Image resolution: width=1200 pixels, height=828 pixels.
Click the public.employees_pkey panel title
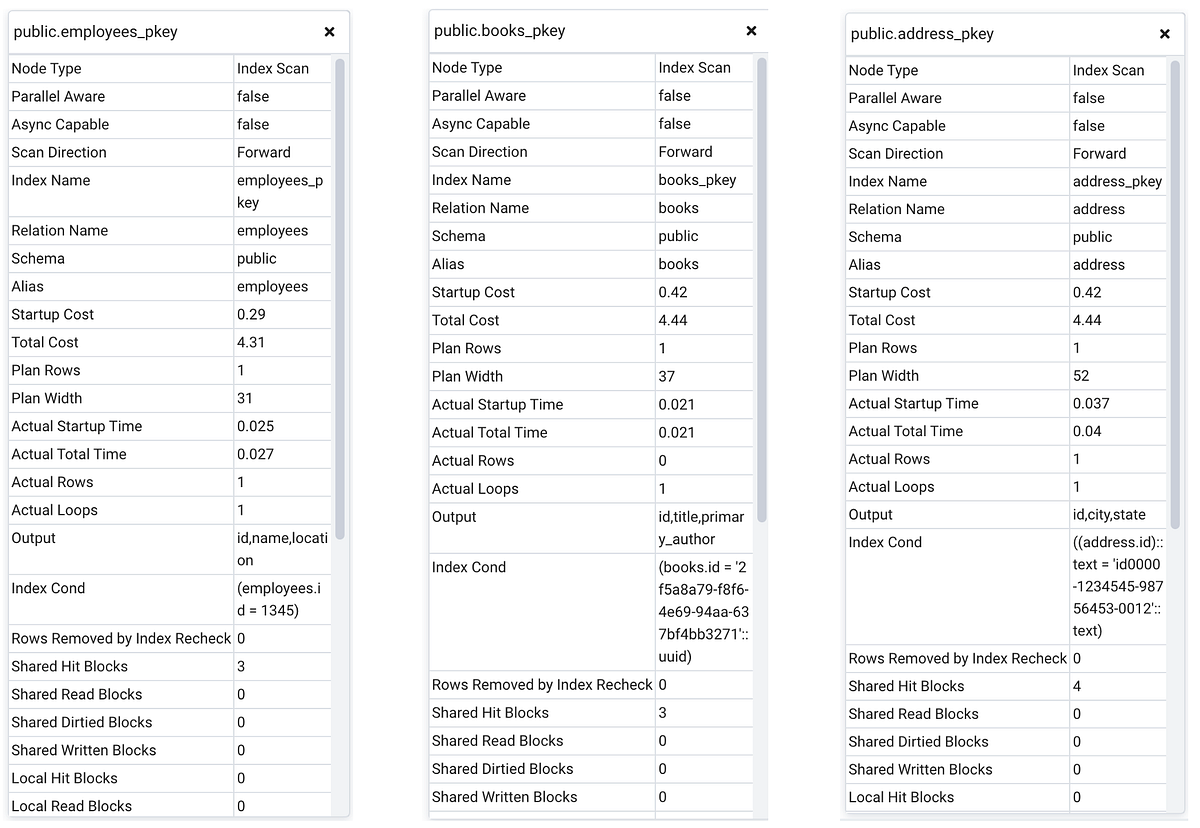pyautogui.click(x=95, y=31)
